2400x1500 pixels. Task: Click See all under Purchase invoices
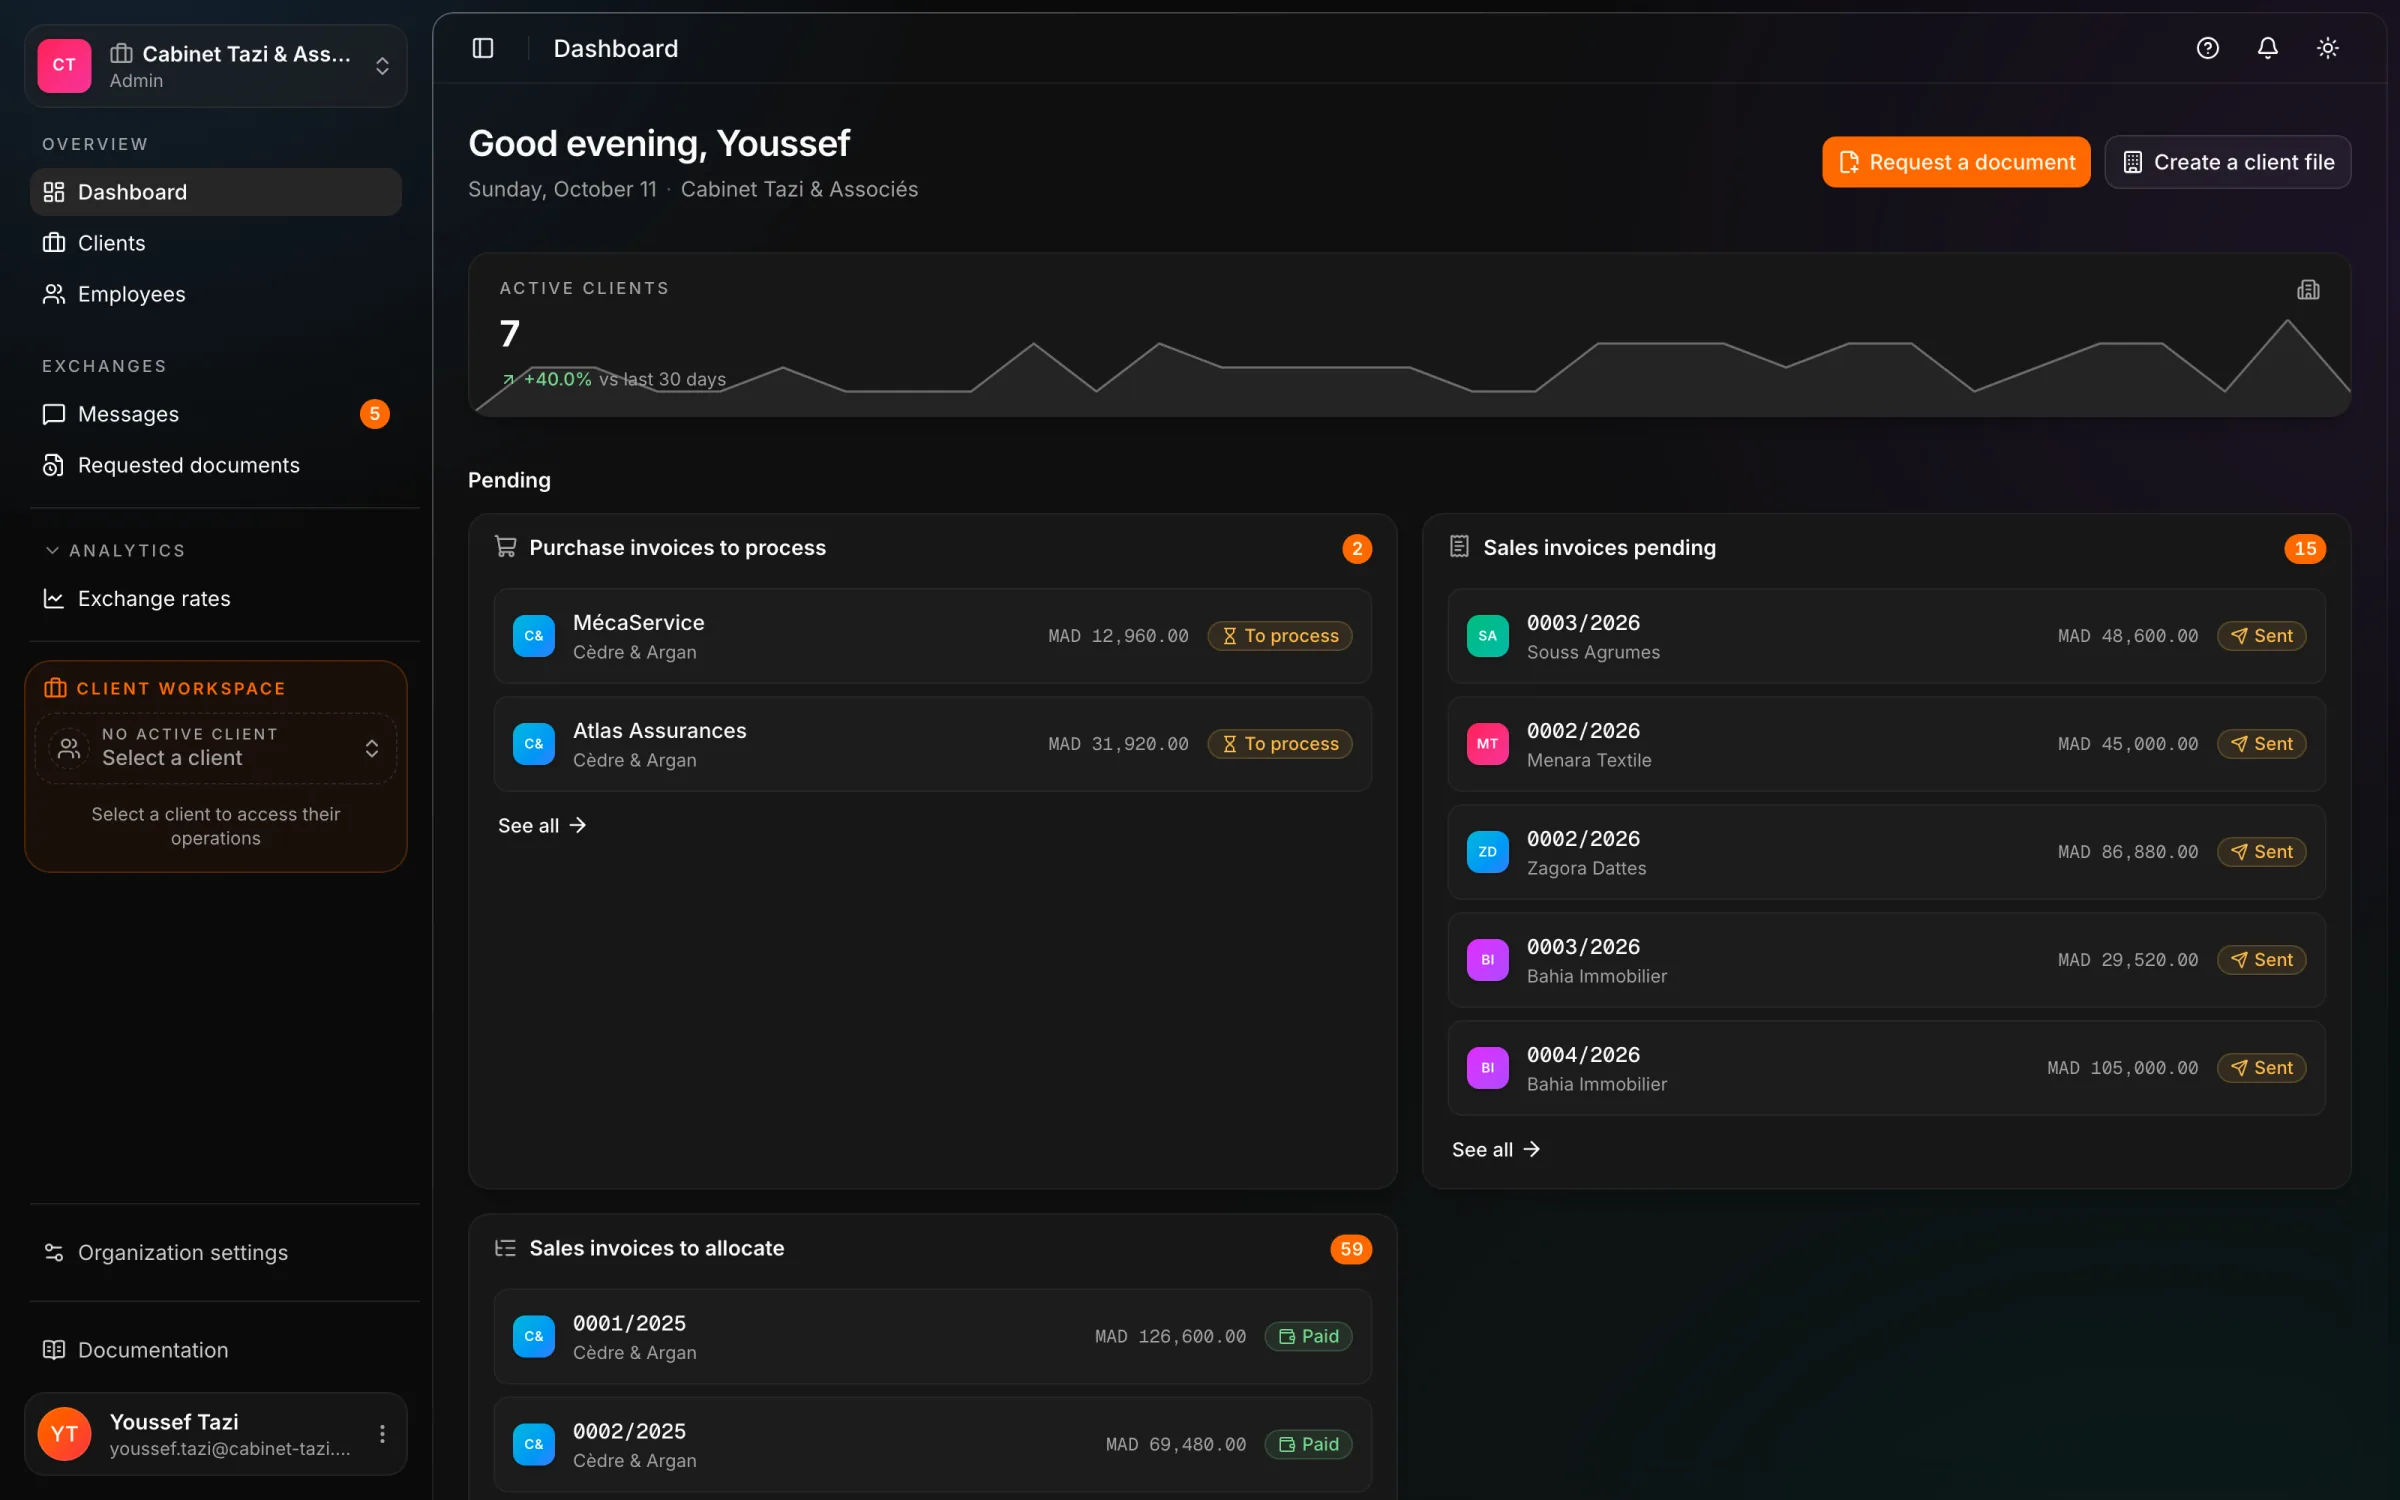[x=542, y=825]
